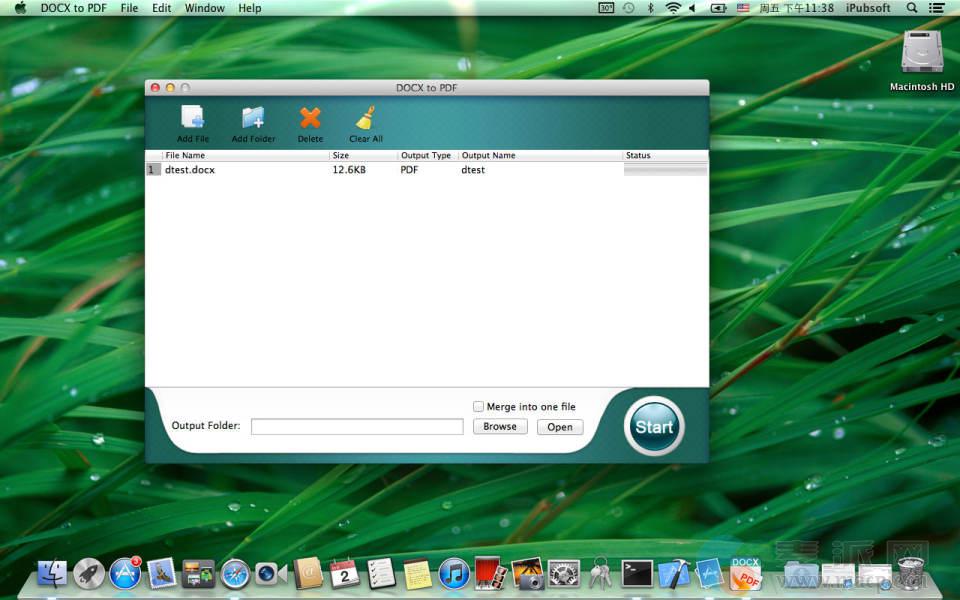Screen dimensions: 960x600
Task: Open the US flag input source menu
Action: point(743,8)
